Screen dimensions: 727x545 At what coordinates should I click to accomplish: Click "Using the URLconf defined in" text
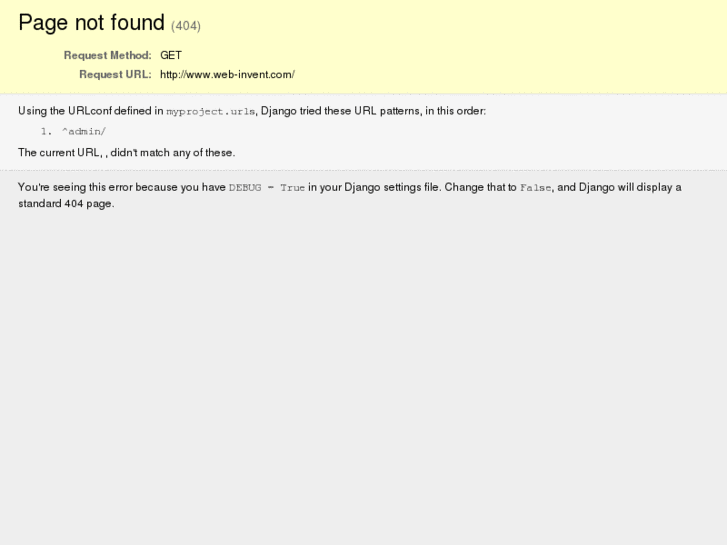click(x=90, y=111)
